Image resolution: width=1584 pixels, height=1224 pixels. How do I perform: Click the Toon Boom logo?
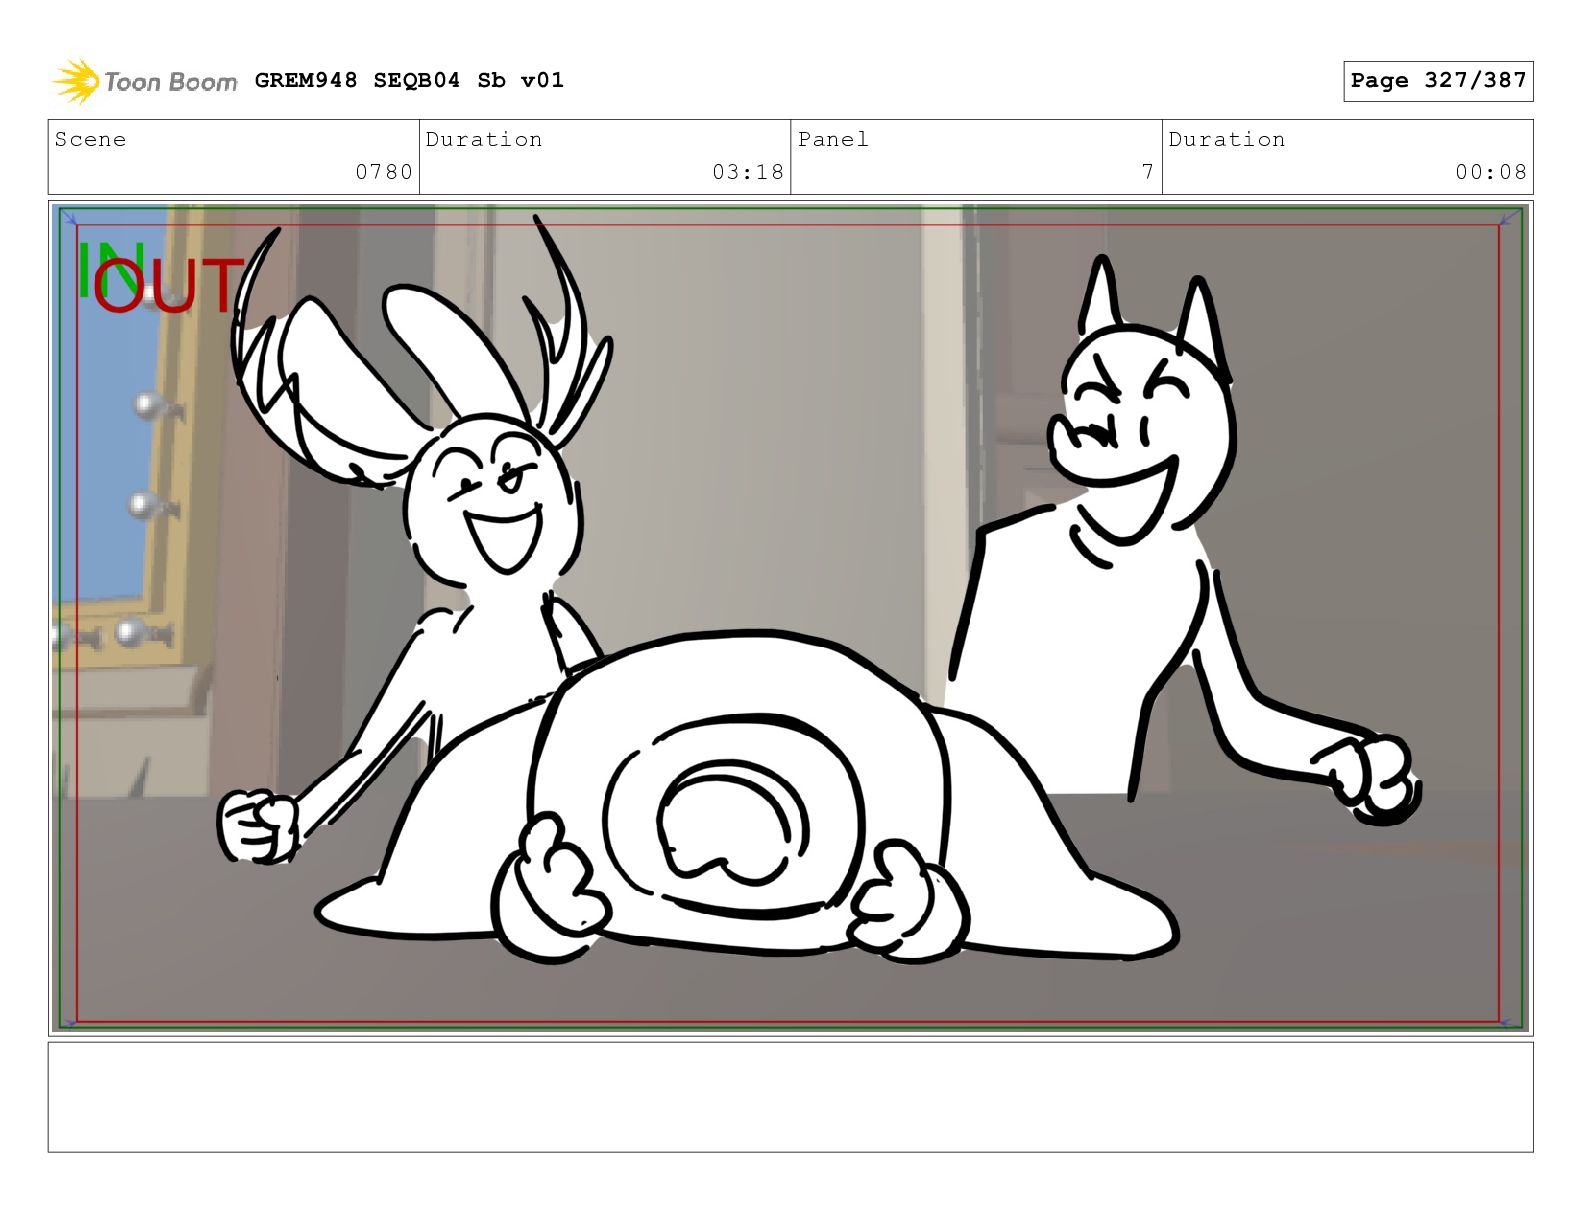145,81
